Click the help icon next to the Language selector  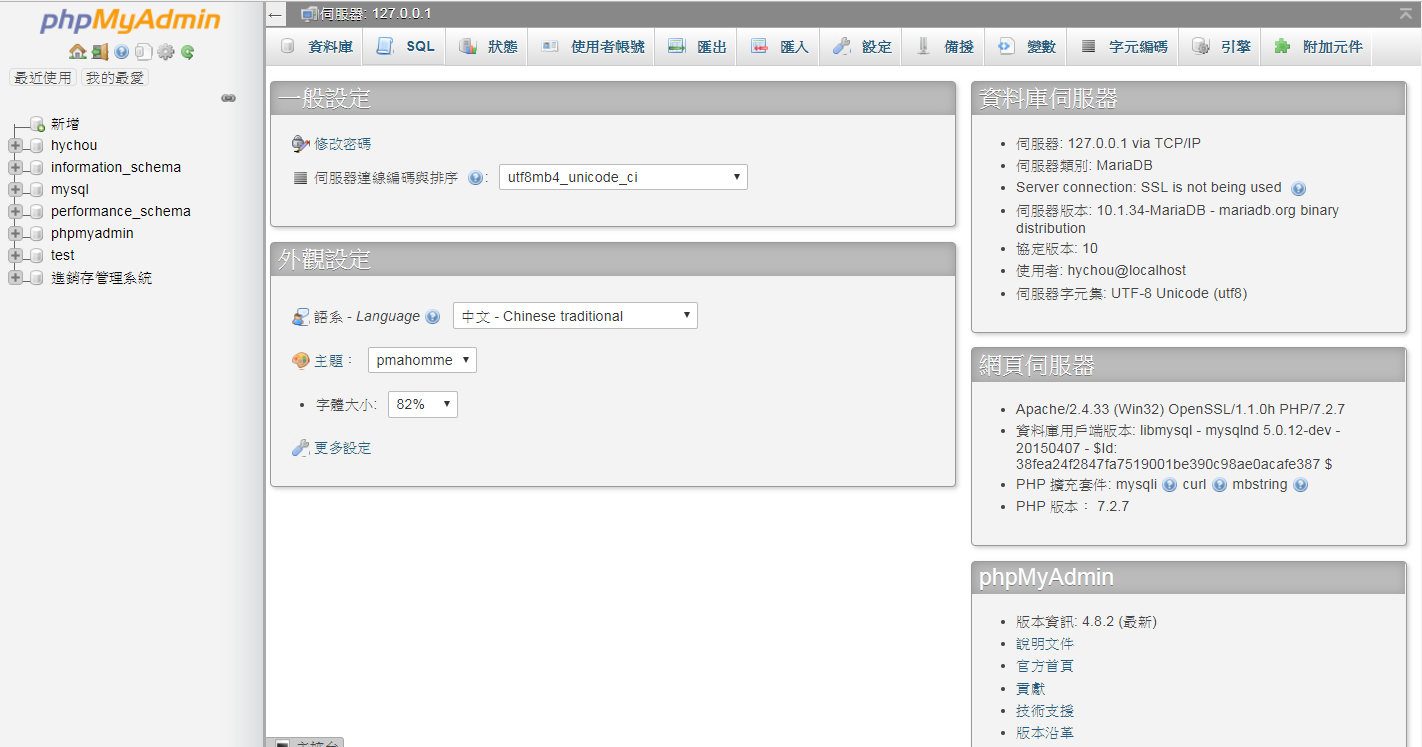433,315
